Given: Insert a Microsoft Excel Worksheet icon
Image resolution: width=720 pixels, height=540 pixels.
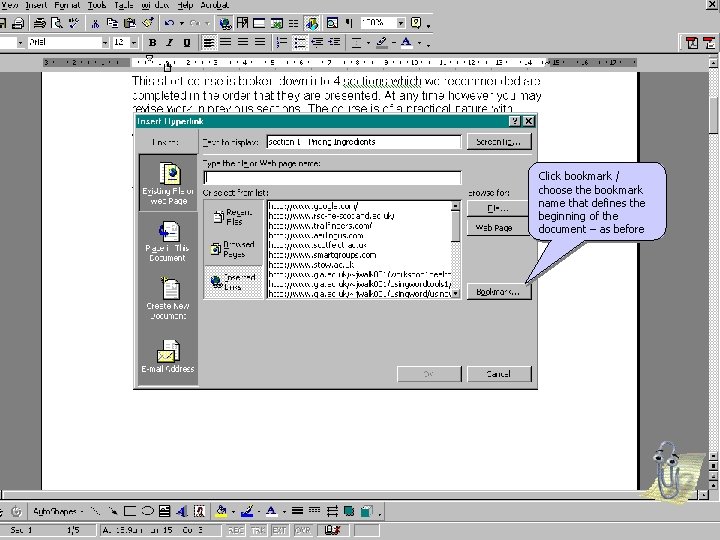Looking at the screenshot, I should pos(276,22).
